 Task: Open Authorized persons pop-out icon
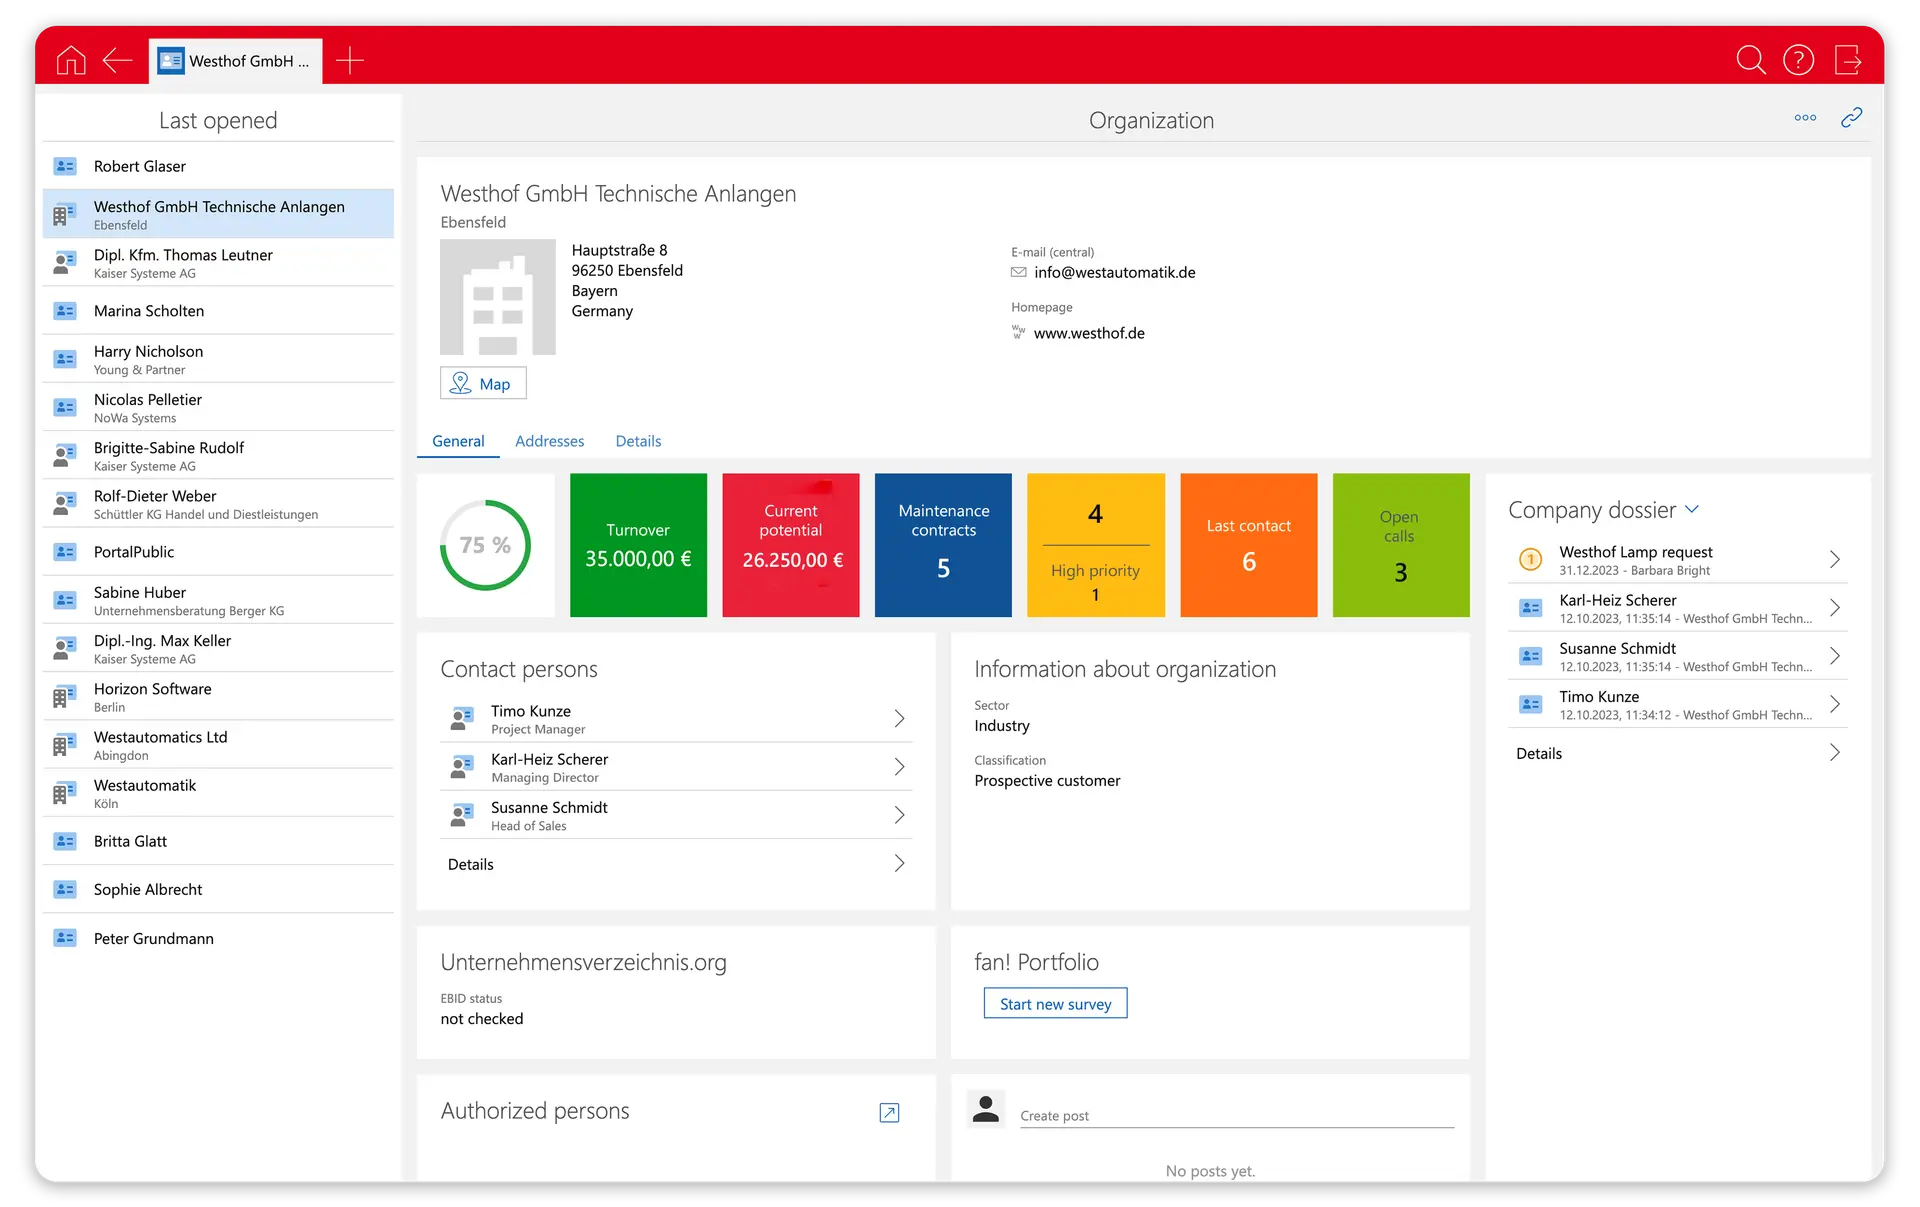(x=889, y=1112)
